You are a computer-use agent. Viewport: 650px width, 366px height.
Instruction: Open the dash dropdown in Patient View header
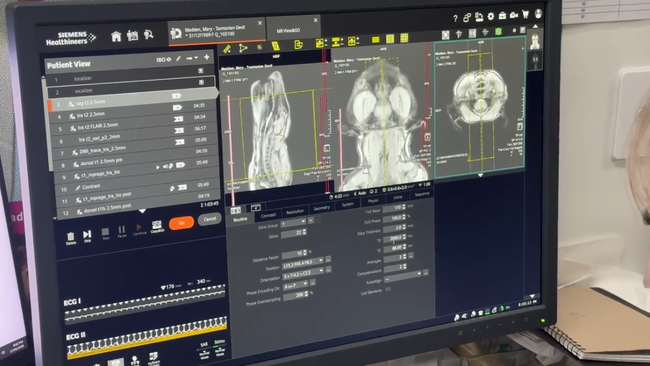pos(192,58)
